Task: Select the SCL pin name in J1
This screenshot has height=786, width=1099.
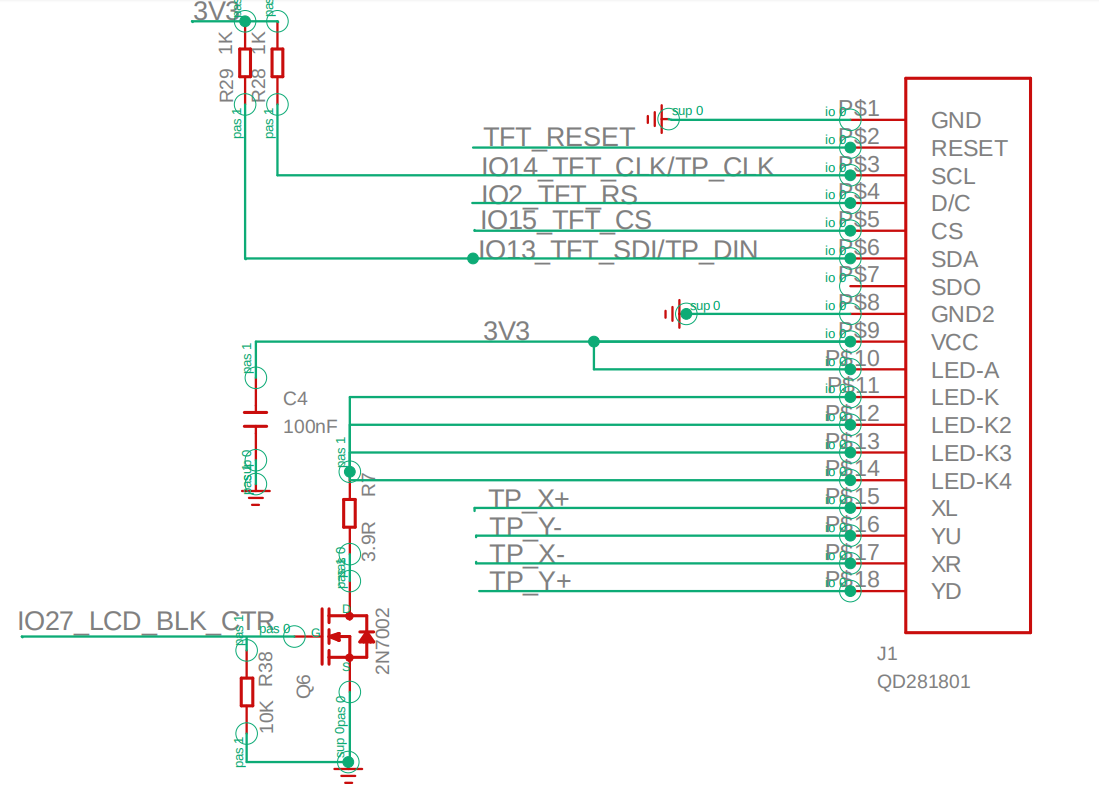Action: (953, 177)
